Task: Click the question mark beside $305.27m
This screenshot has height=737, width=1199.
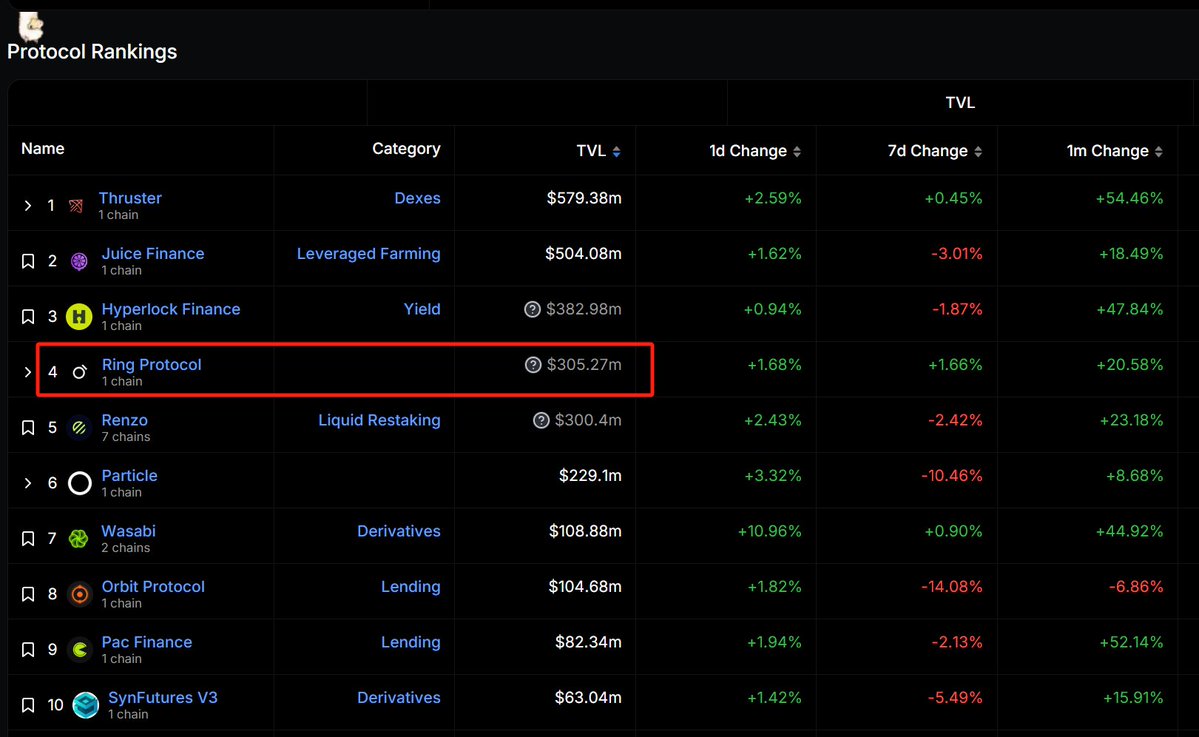Action: click(533, 365)
